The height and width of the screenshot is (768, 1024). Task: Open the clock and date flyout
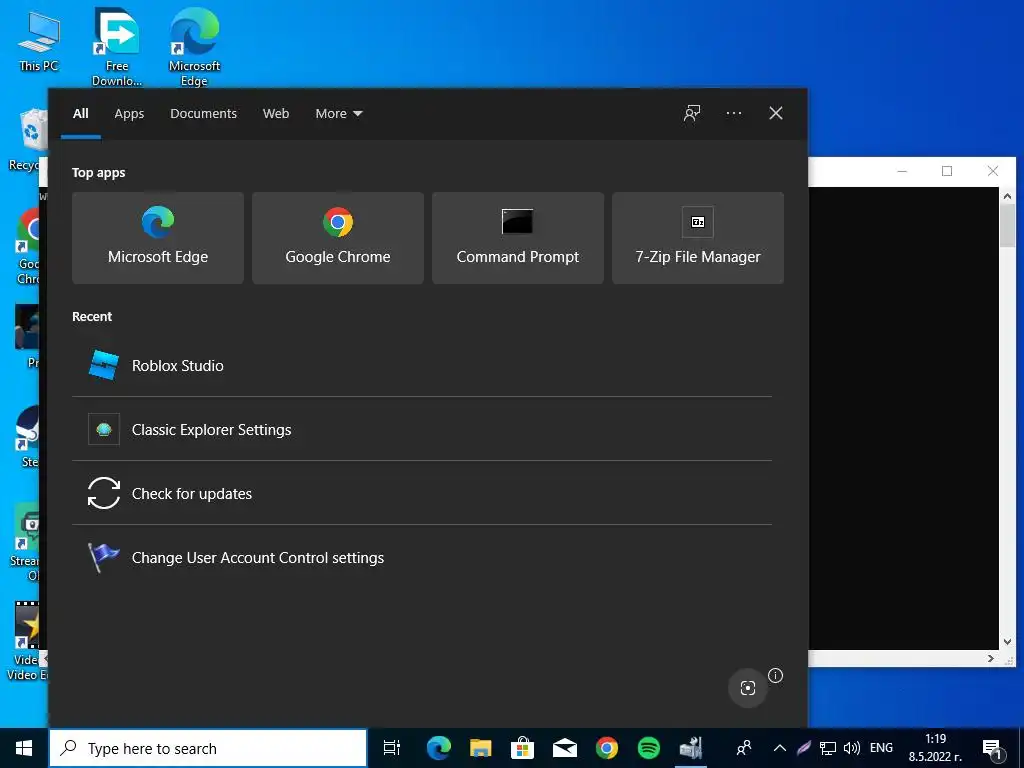[935, 748]
